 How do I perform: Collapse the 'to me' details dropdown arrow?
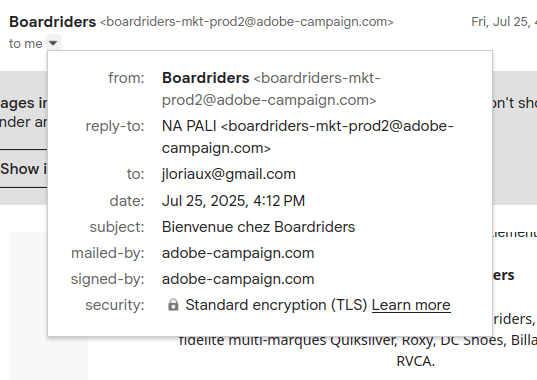pos(53,43)
